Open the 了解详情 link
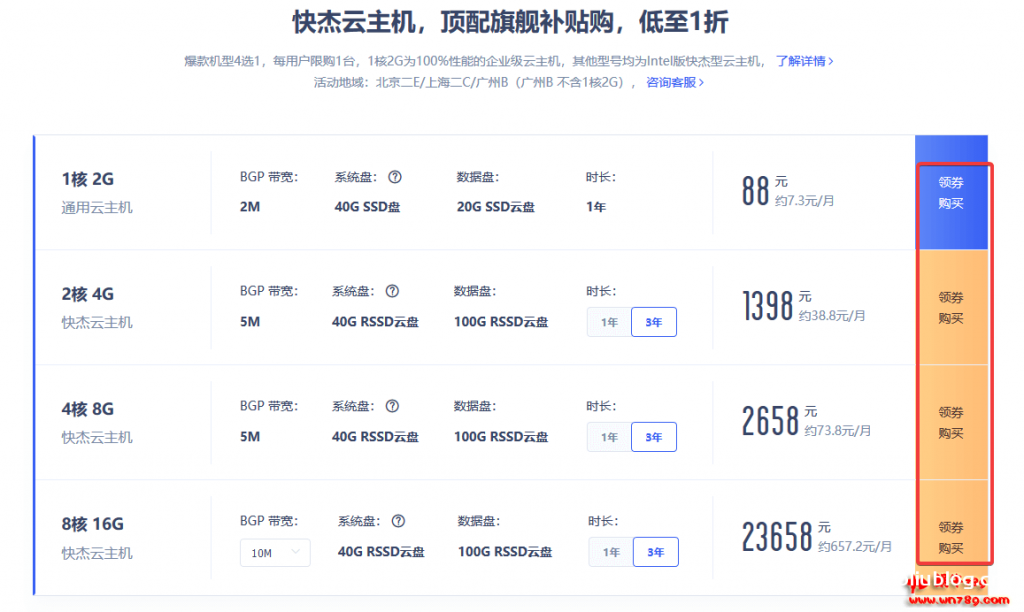1024x612 pixels. coord(804,61)
